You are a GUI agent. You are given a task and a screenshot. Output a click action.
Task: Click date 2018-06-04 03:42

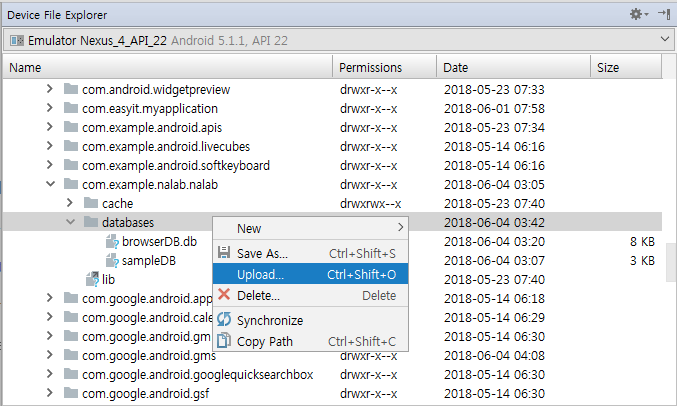point(494,222)
